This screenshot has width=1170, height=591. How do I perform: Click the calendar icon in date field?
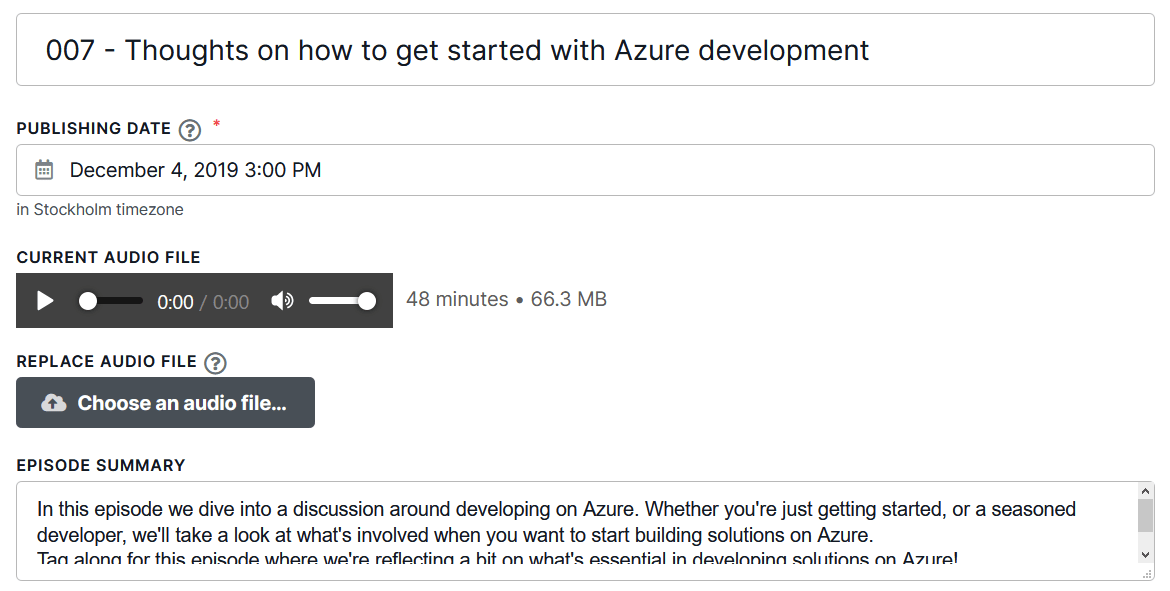(44, 170)
